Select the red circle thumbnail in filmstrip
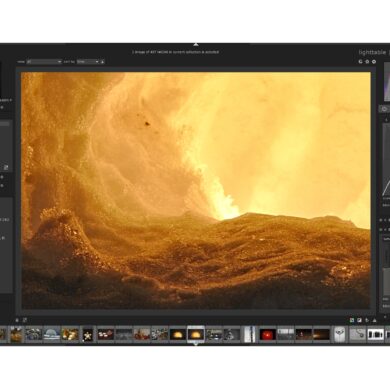 (x=267, y=334)
